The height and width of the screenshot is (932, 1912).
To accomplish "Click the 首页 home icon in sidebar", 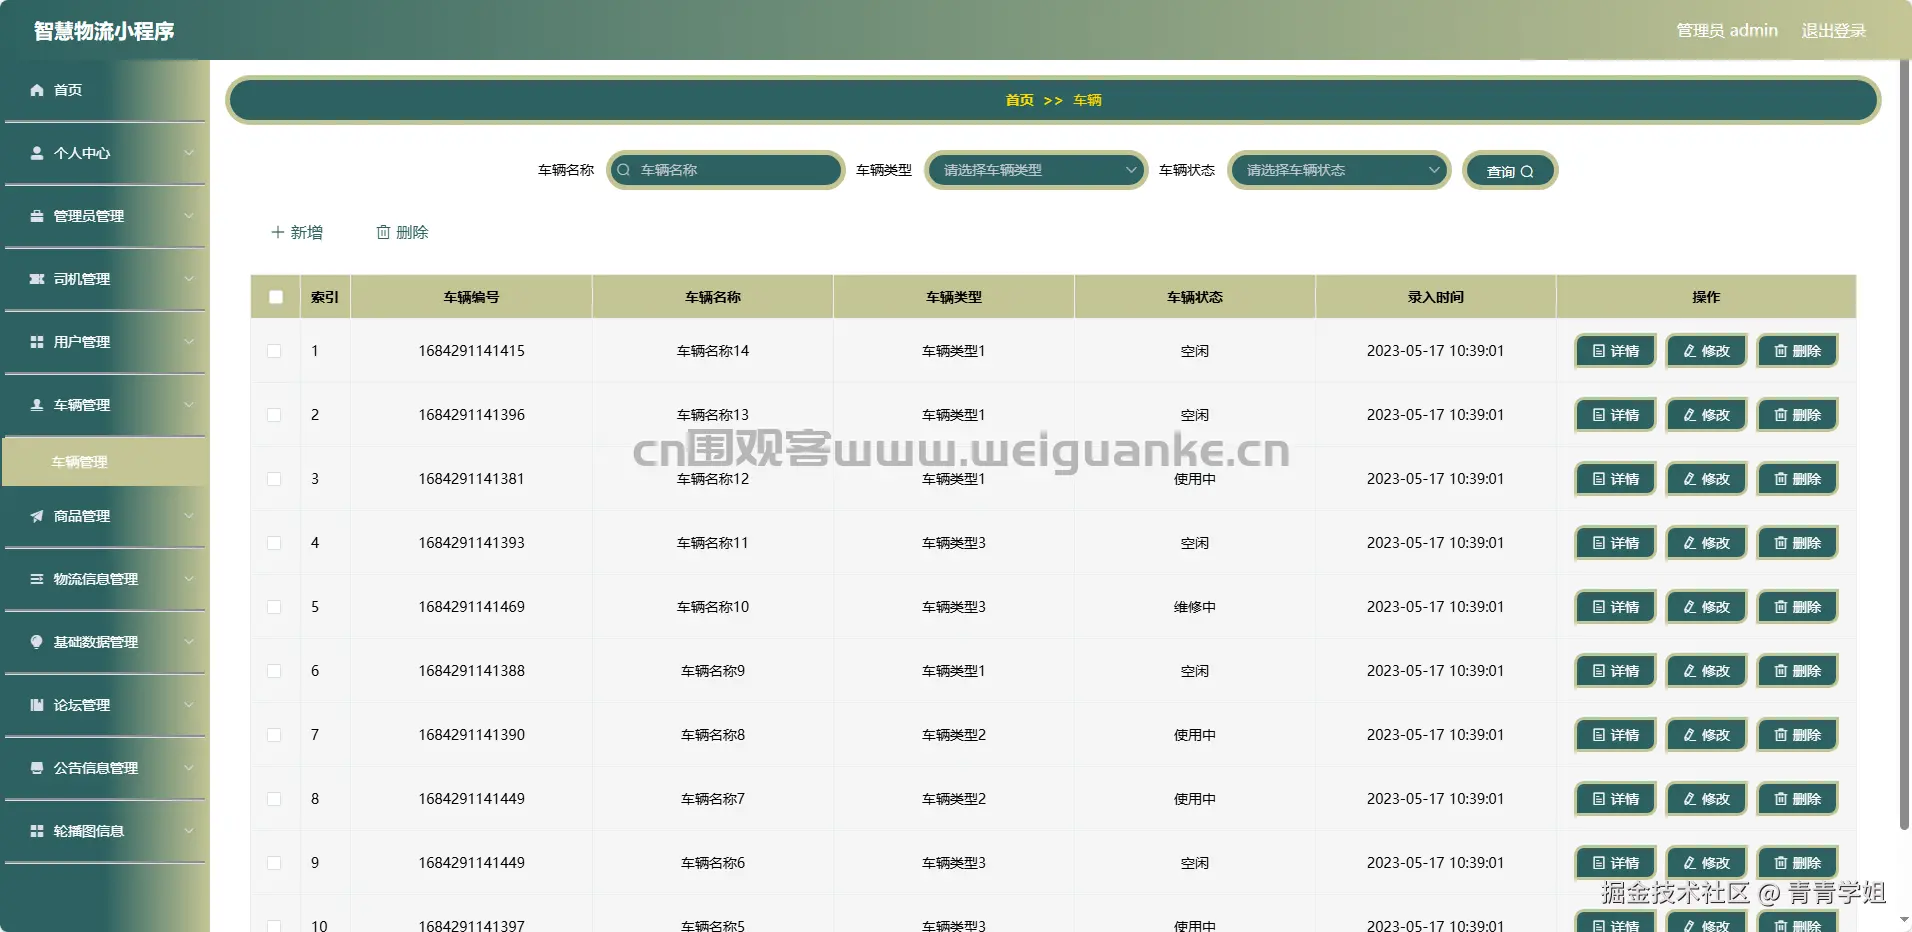I will (x=36, y=90).
